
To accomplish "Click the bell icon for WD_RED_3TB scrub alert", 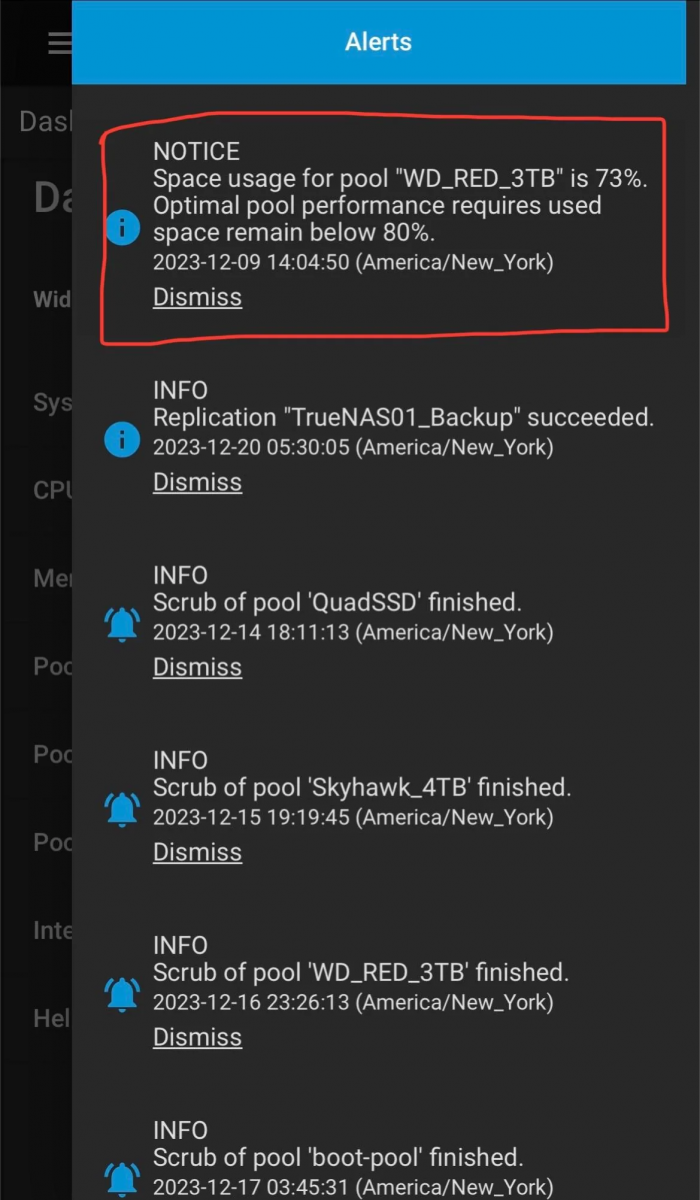I will (x=122, y=993).
